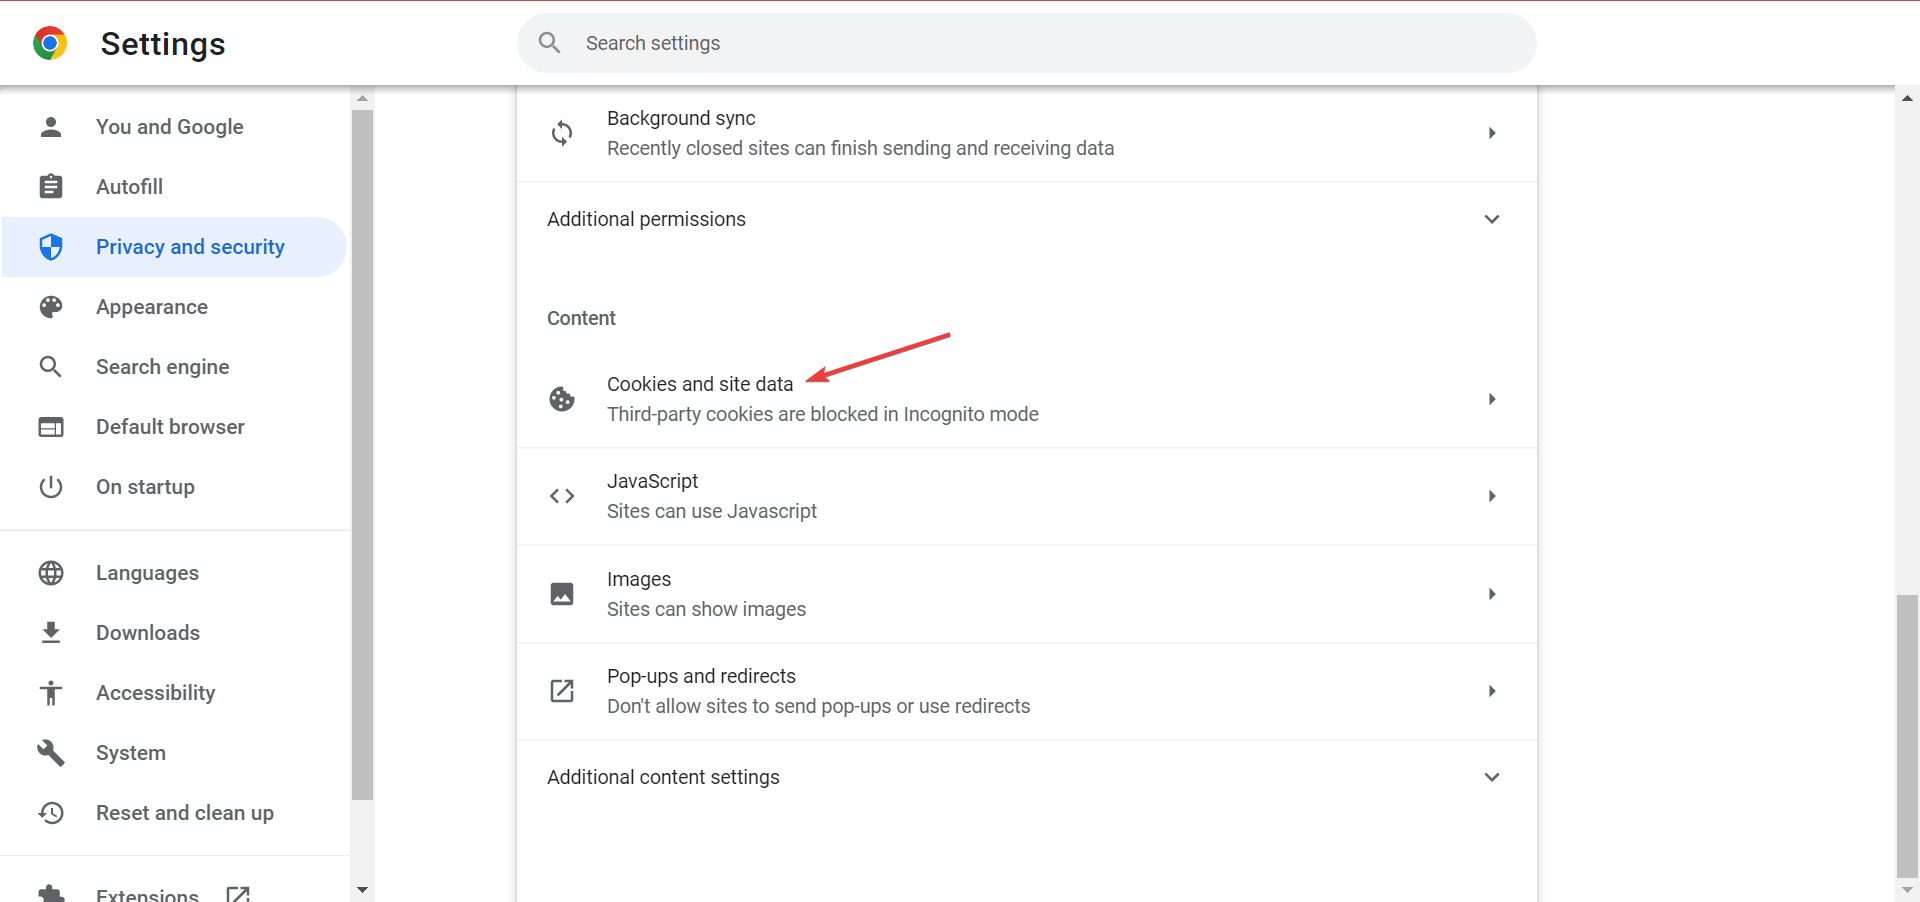This screenshot has width=1920, height=902.
Task: Open Extensions in a new tab
Action: [x=238, y=893]
